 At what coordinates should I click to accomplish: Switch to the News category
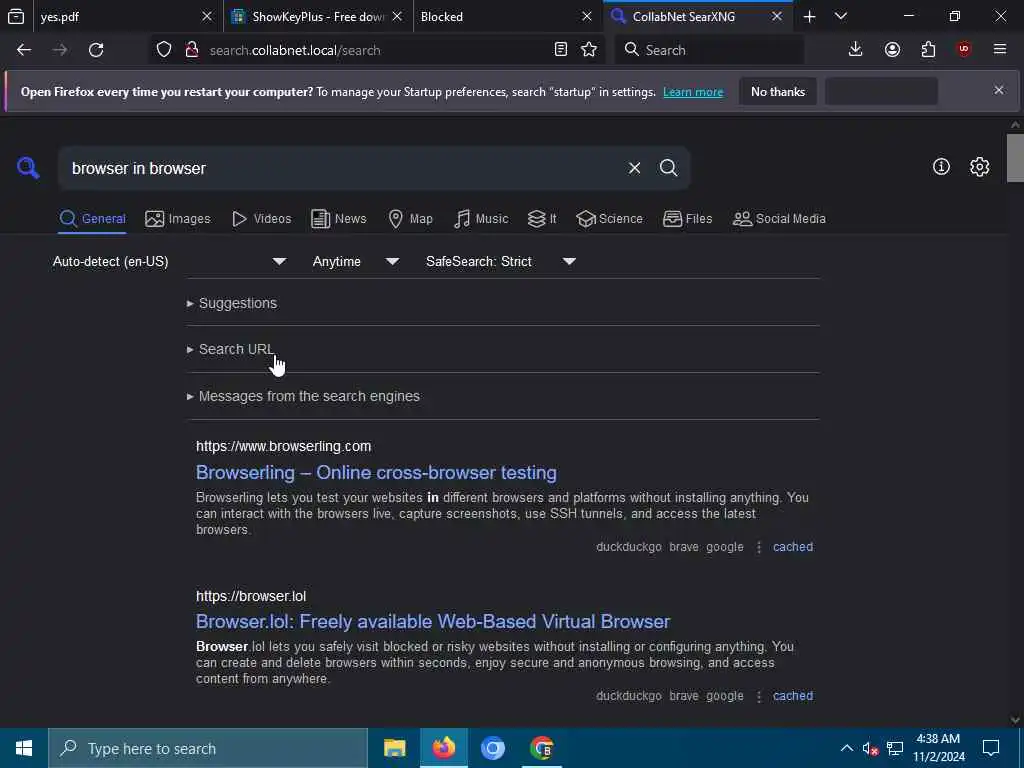pos(338,219)
